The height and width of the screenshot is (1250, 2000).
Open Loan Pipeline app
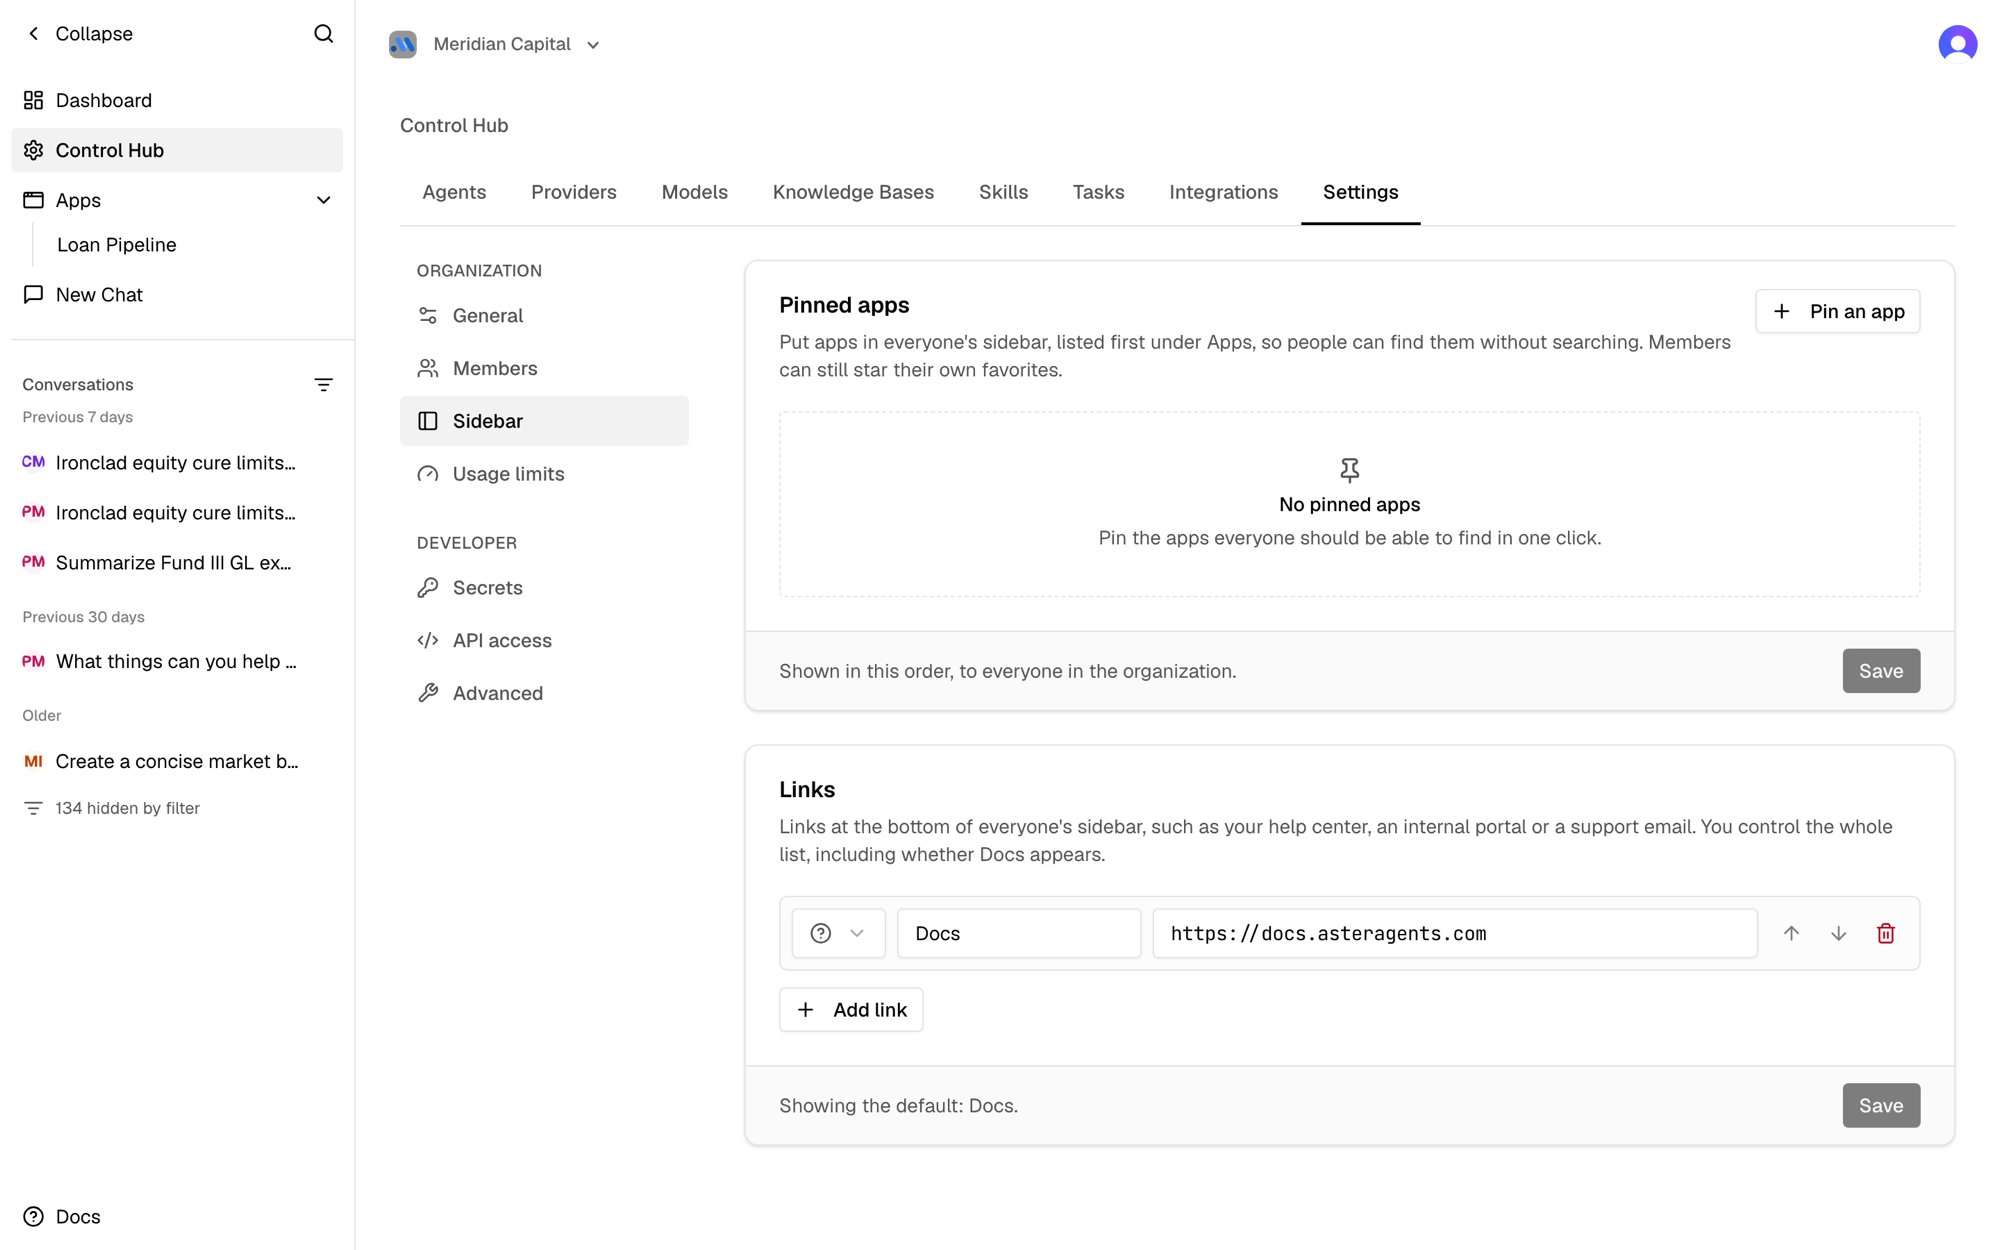[117, 245]
